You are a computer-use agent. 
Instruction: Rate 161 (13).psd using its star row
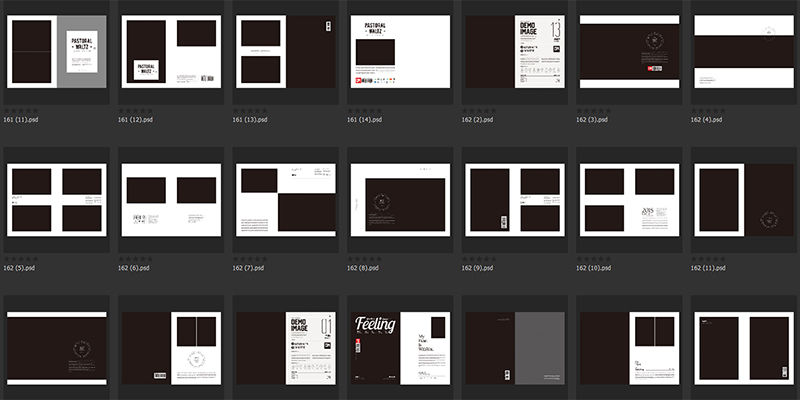pyautogui.click(x=250, y=111)
